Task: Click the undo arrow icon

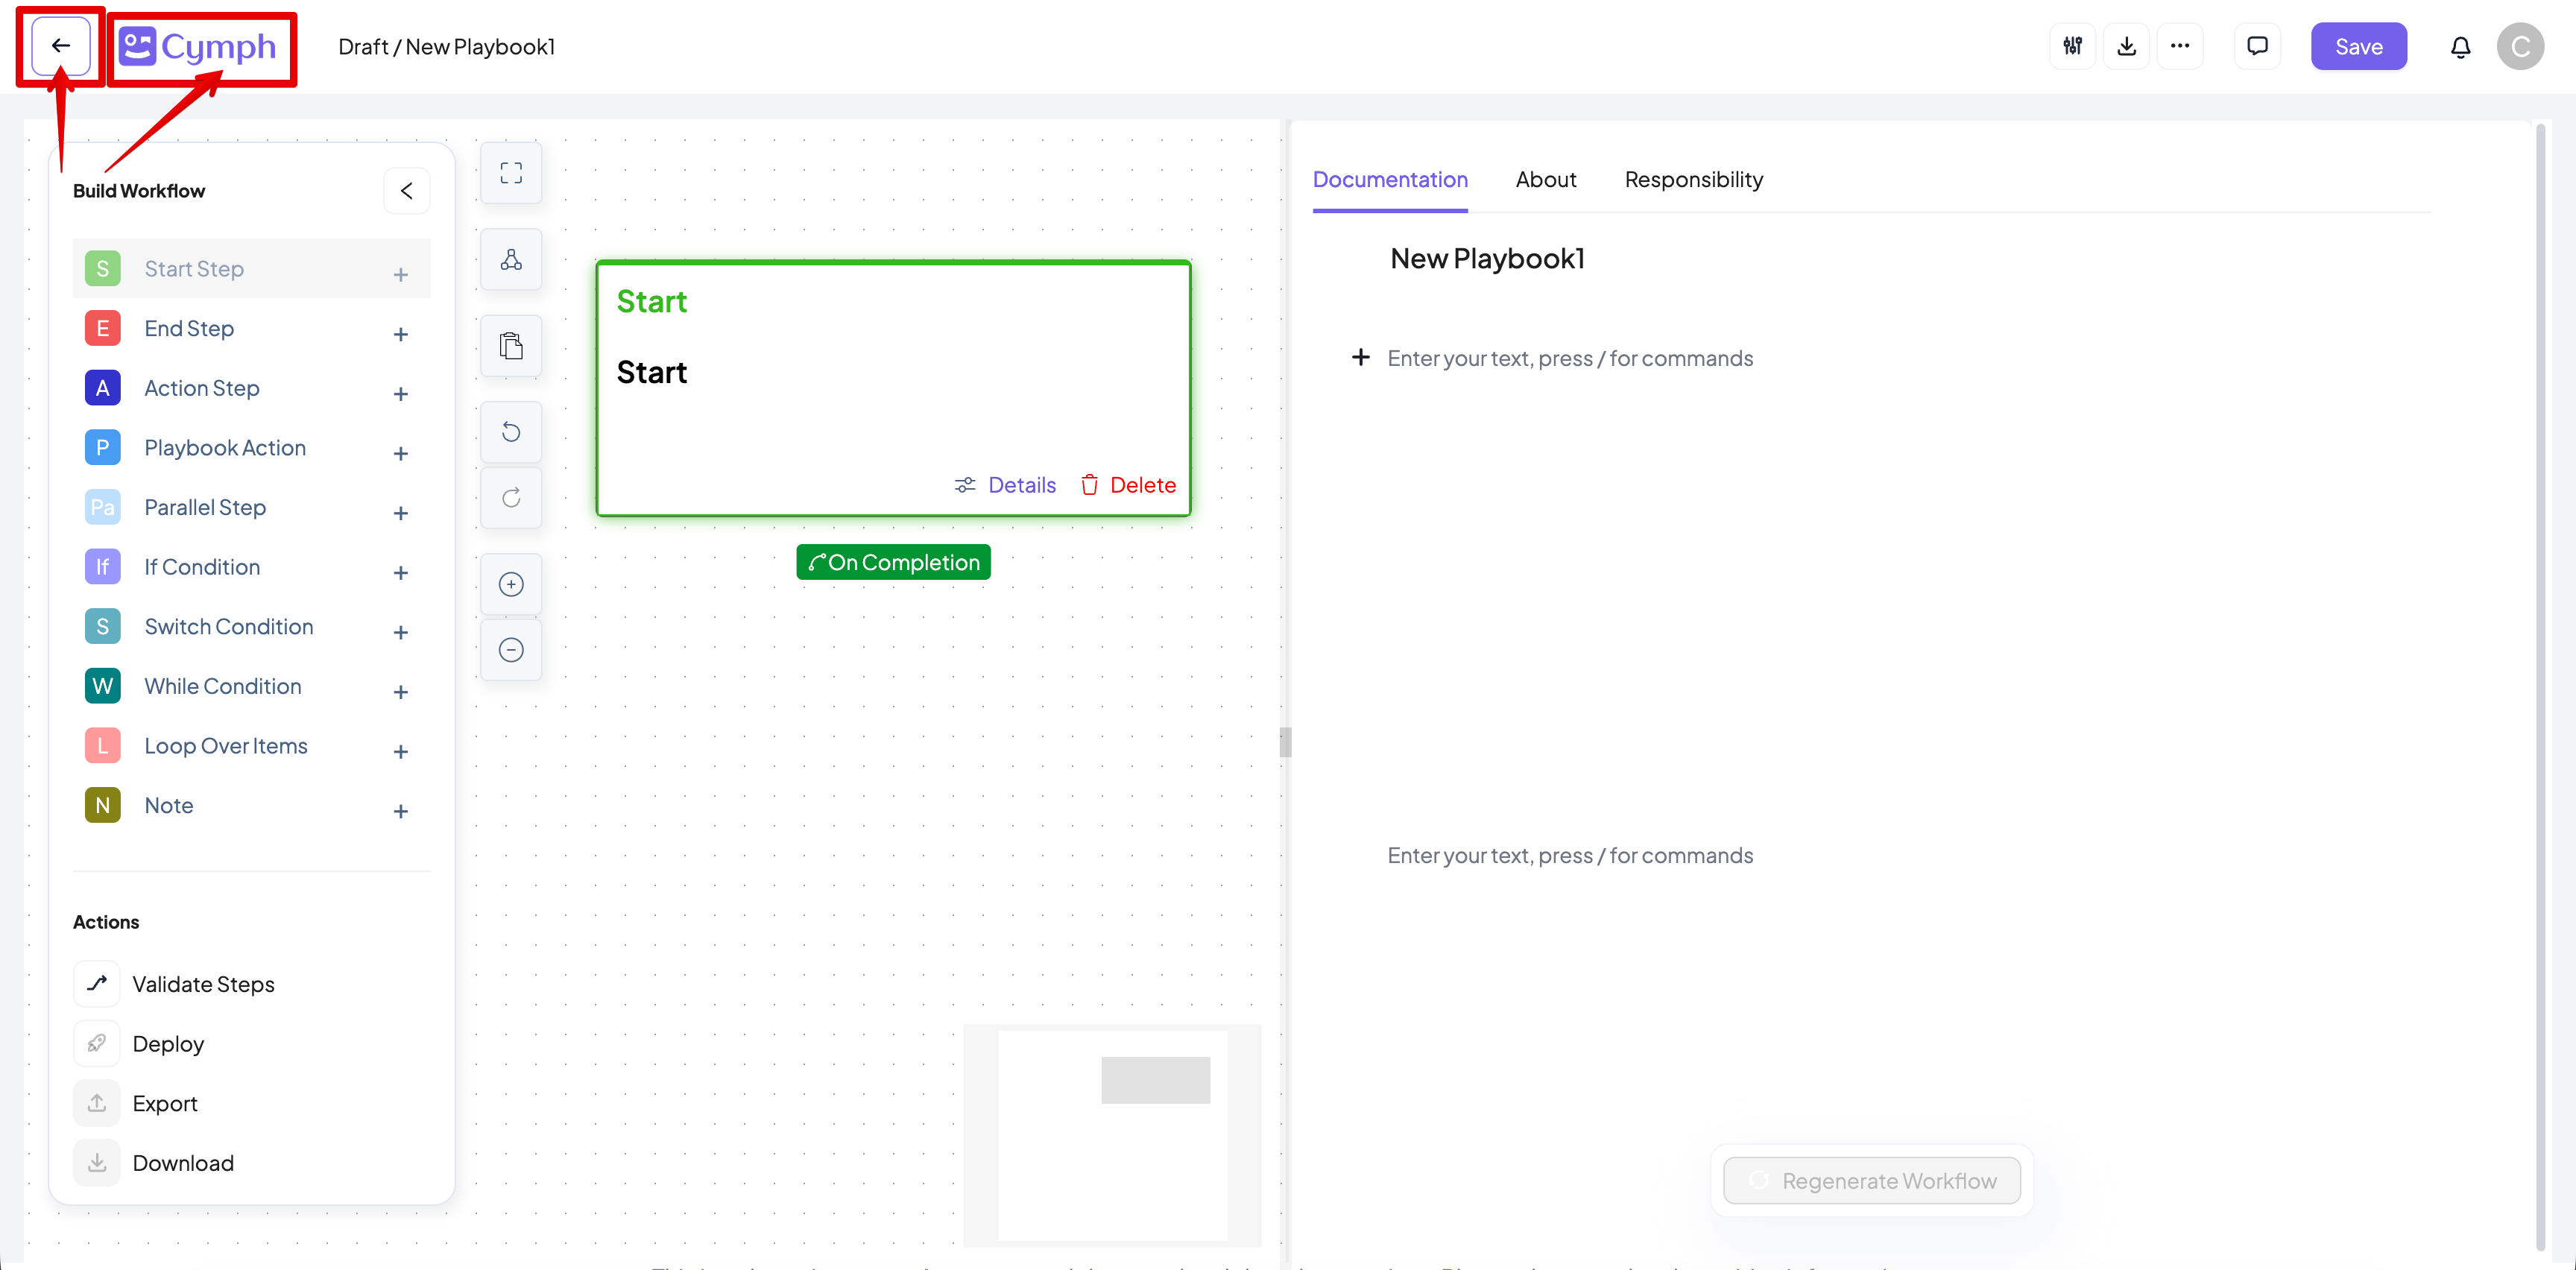Action: (x=511, y=432)
